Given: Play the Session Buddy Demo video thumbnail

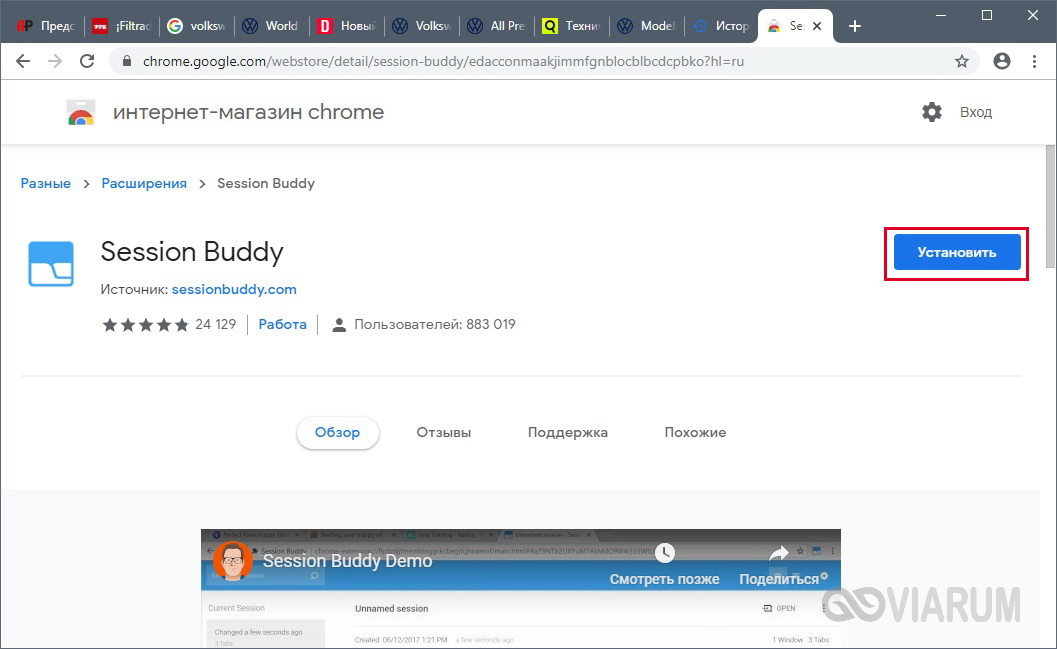Looking at the screenshot, I should 520,589.
